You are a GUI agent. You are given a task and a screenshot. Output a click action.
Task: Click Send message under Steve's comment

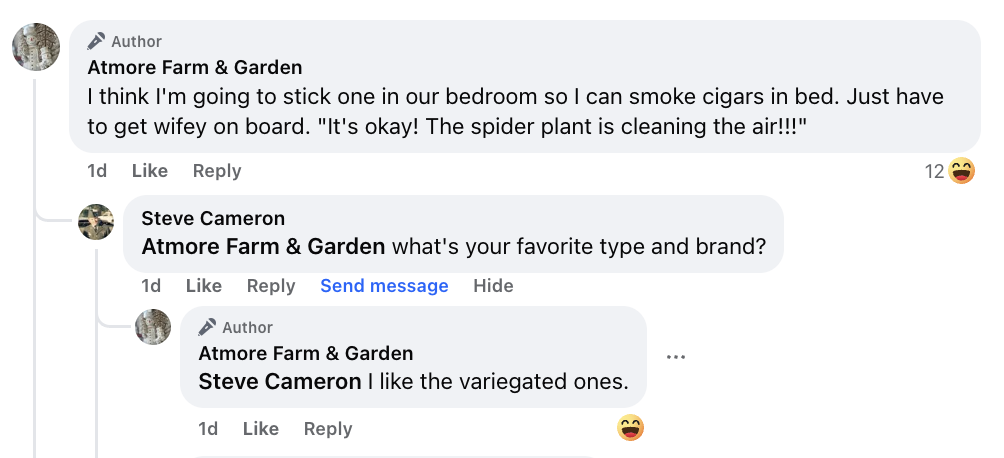pyautogui.click(x=384, y=286)
